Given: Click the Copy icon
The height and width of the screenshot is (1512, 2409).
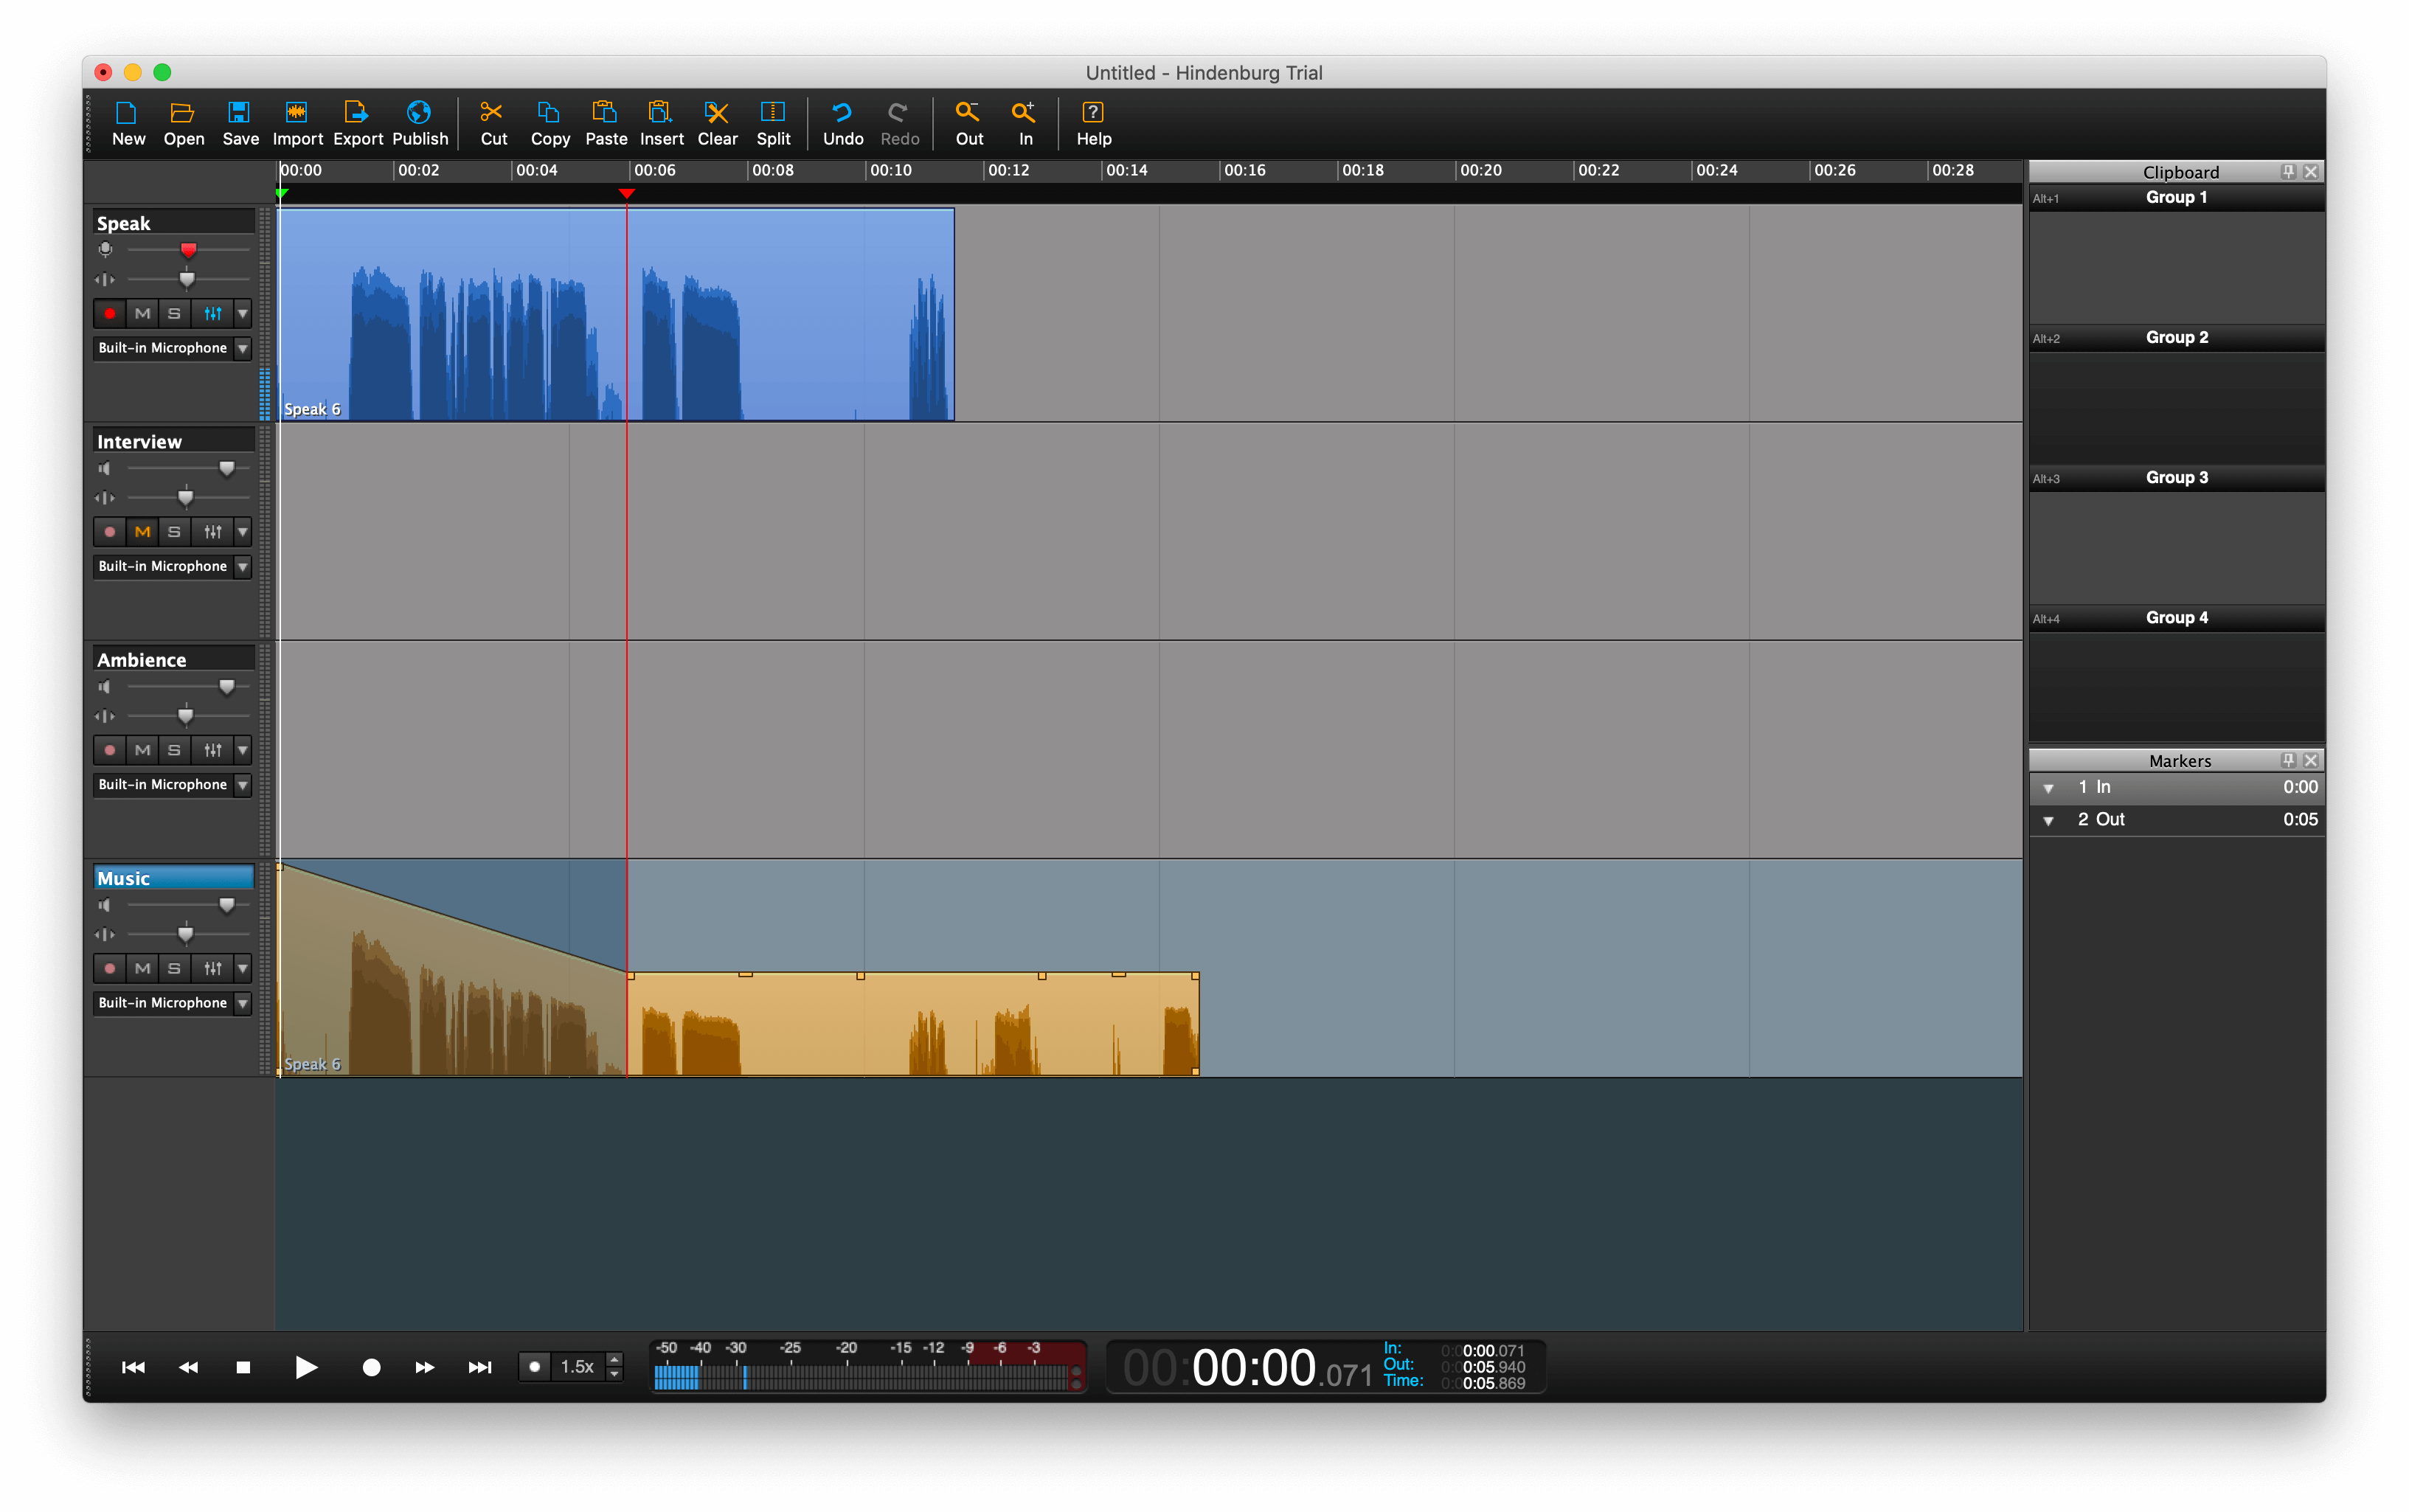Looking at the screenshot, I should 549,122.
